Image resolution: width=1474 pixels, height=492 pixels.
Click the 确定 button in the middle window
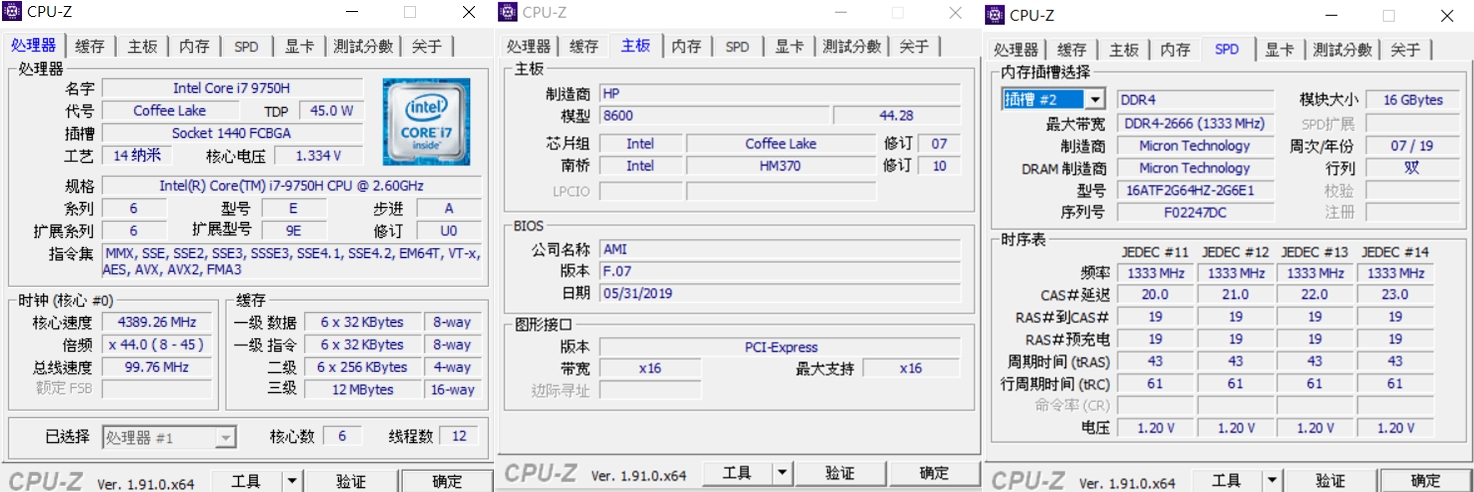click(x=934, y=473)
